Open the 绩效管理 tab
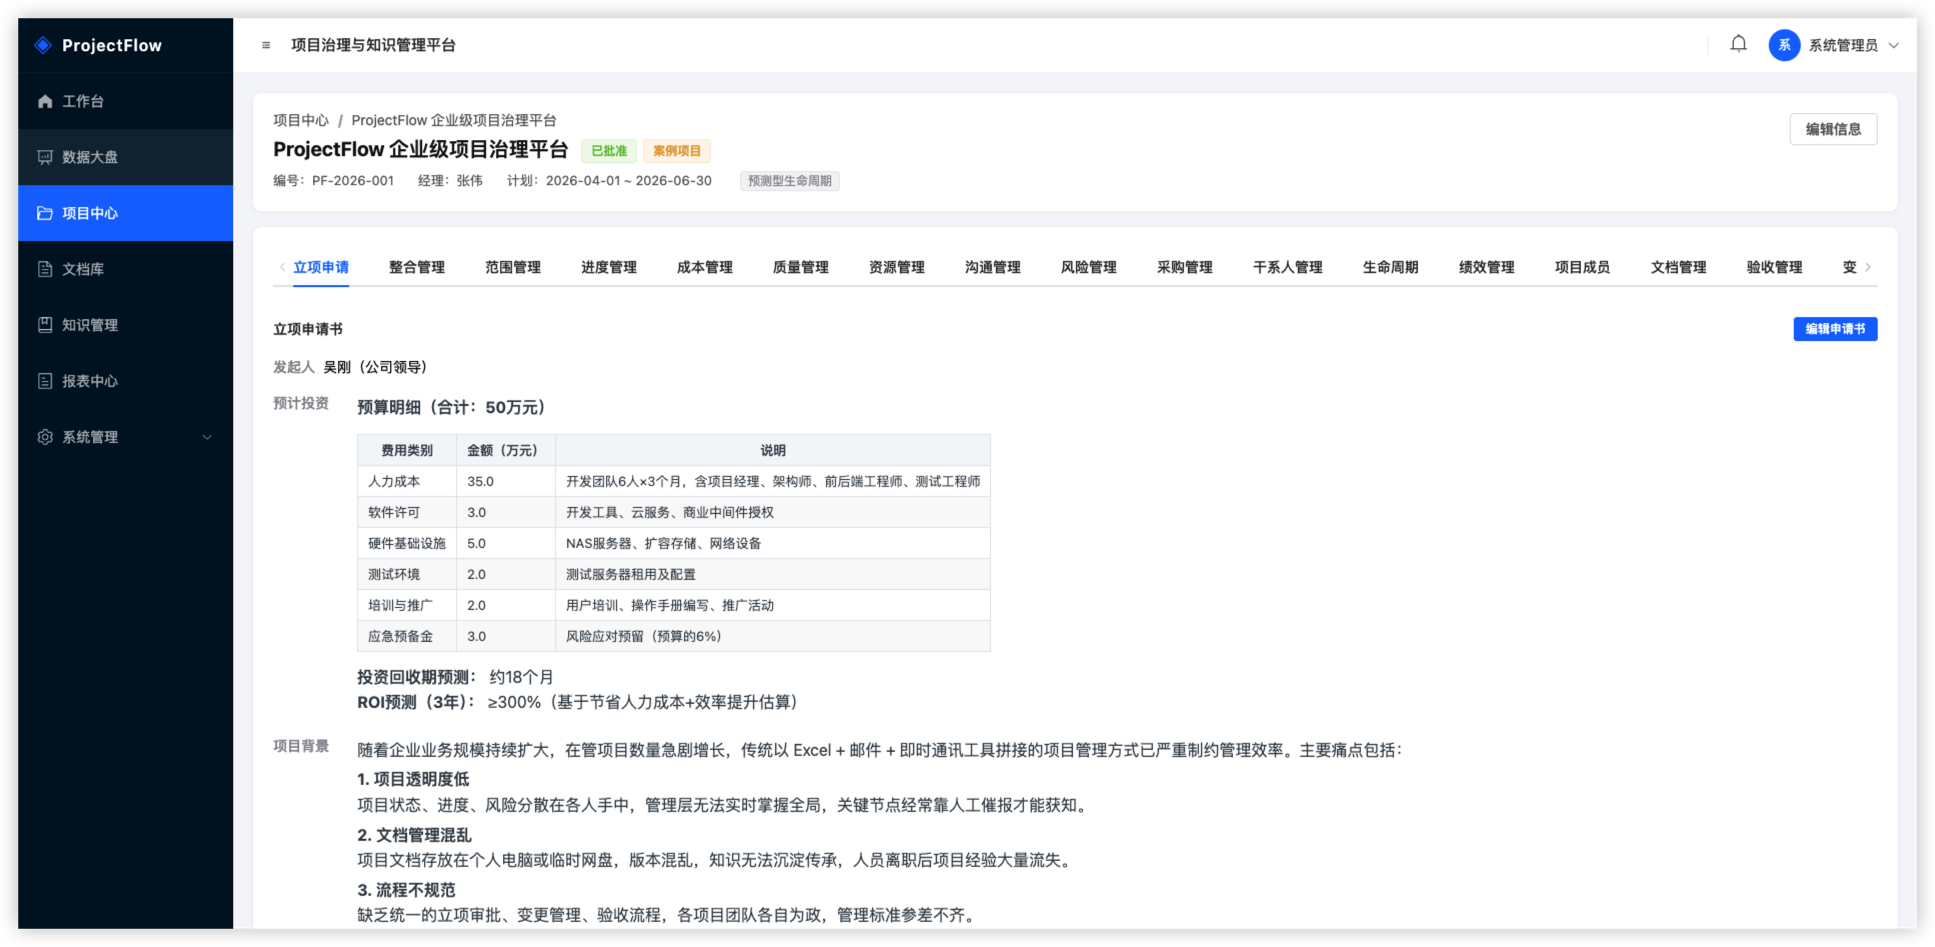 (1487, 267)
